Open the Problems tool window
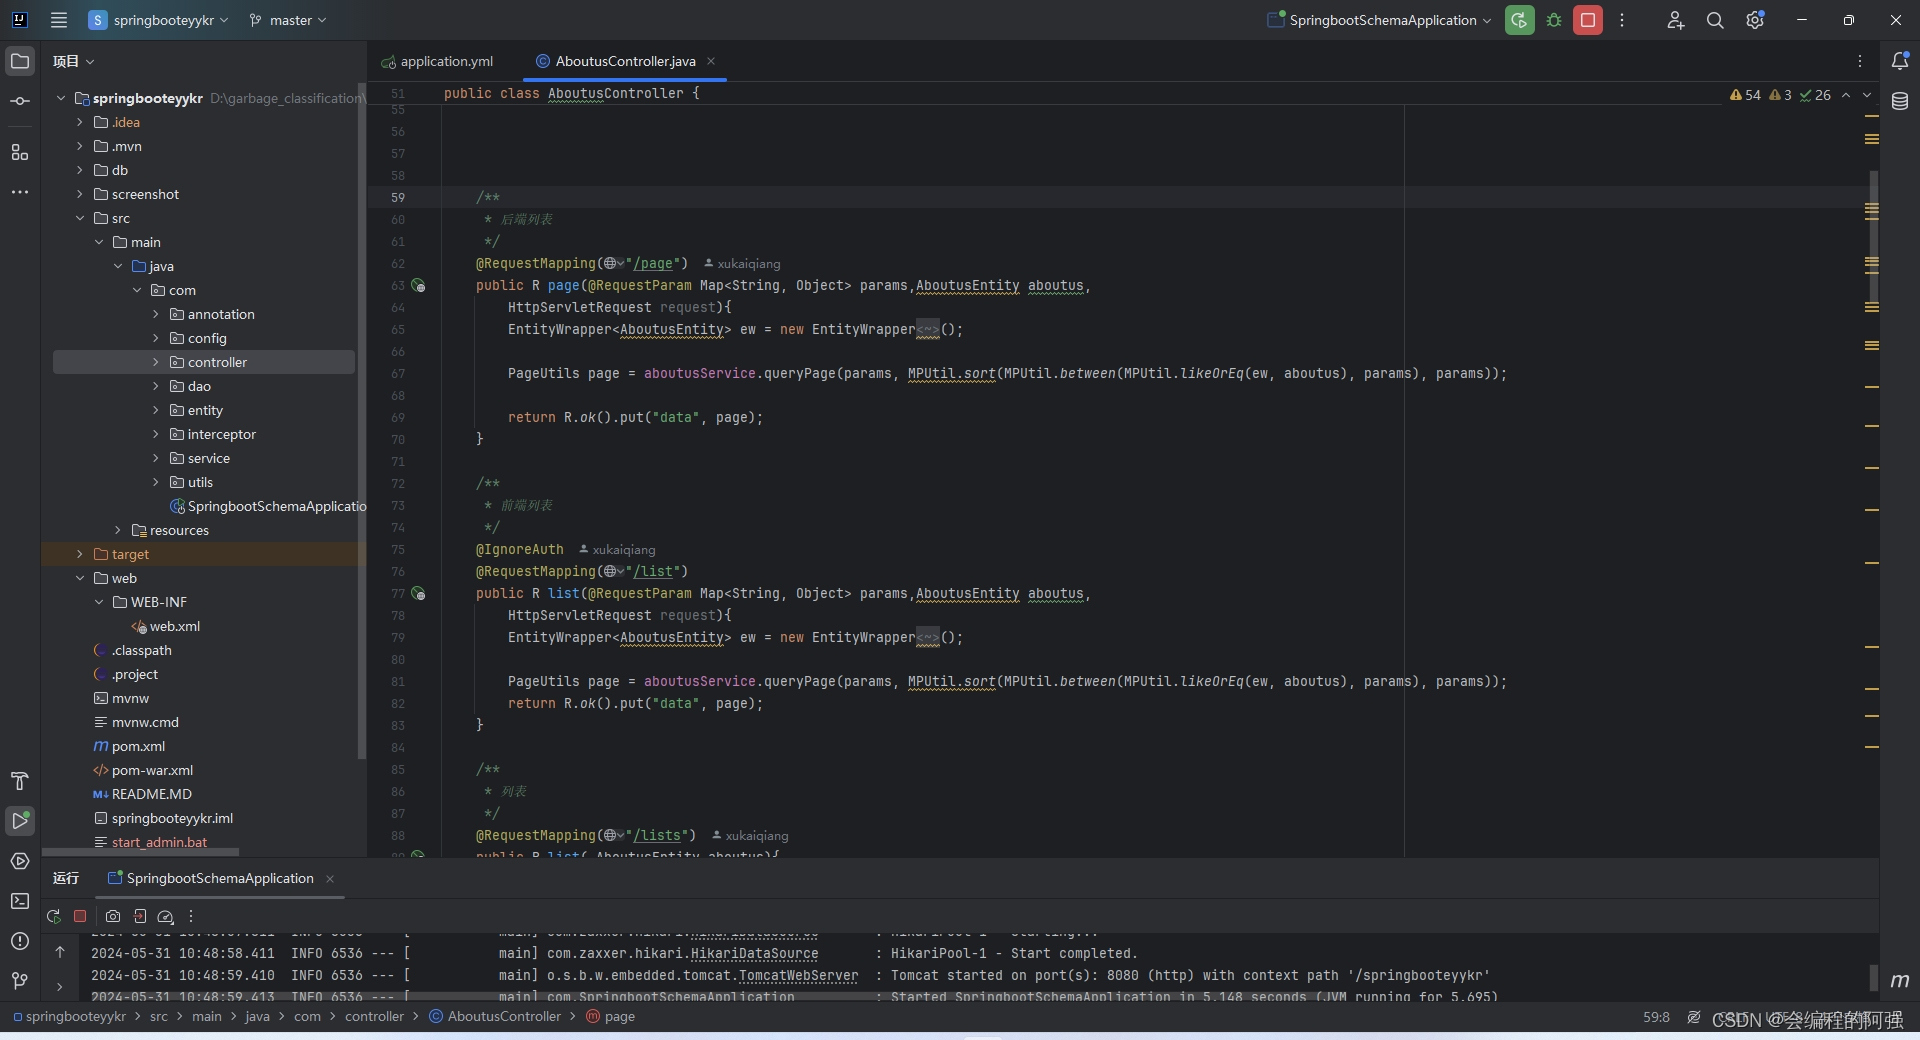 (x=20, y=941)
